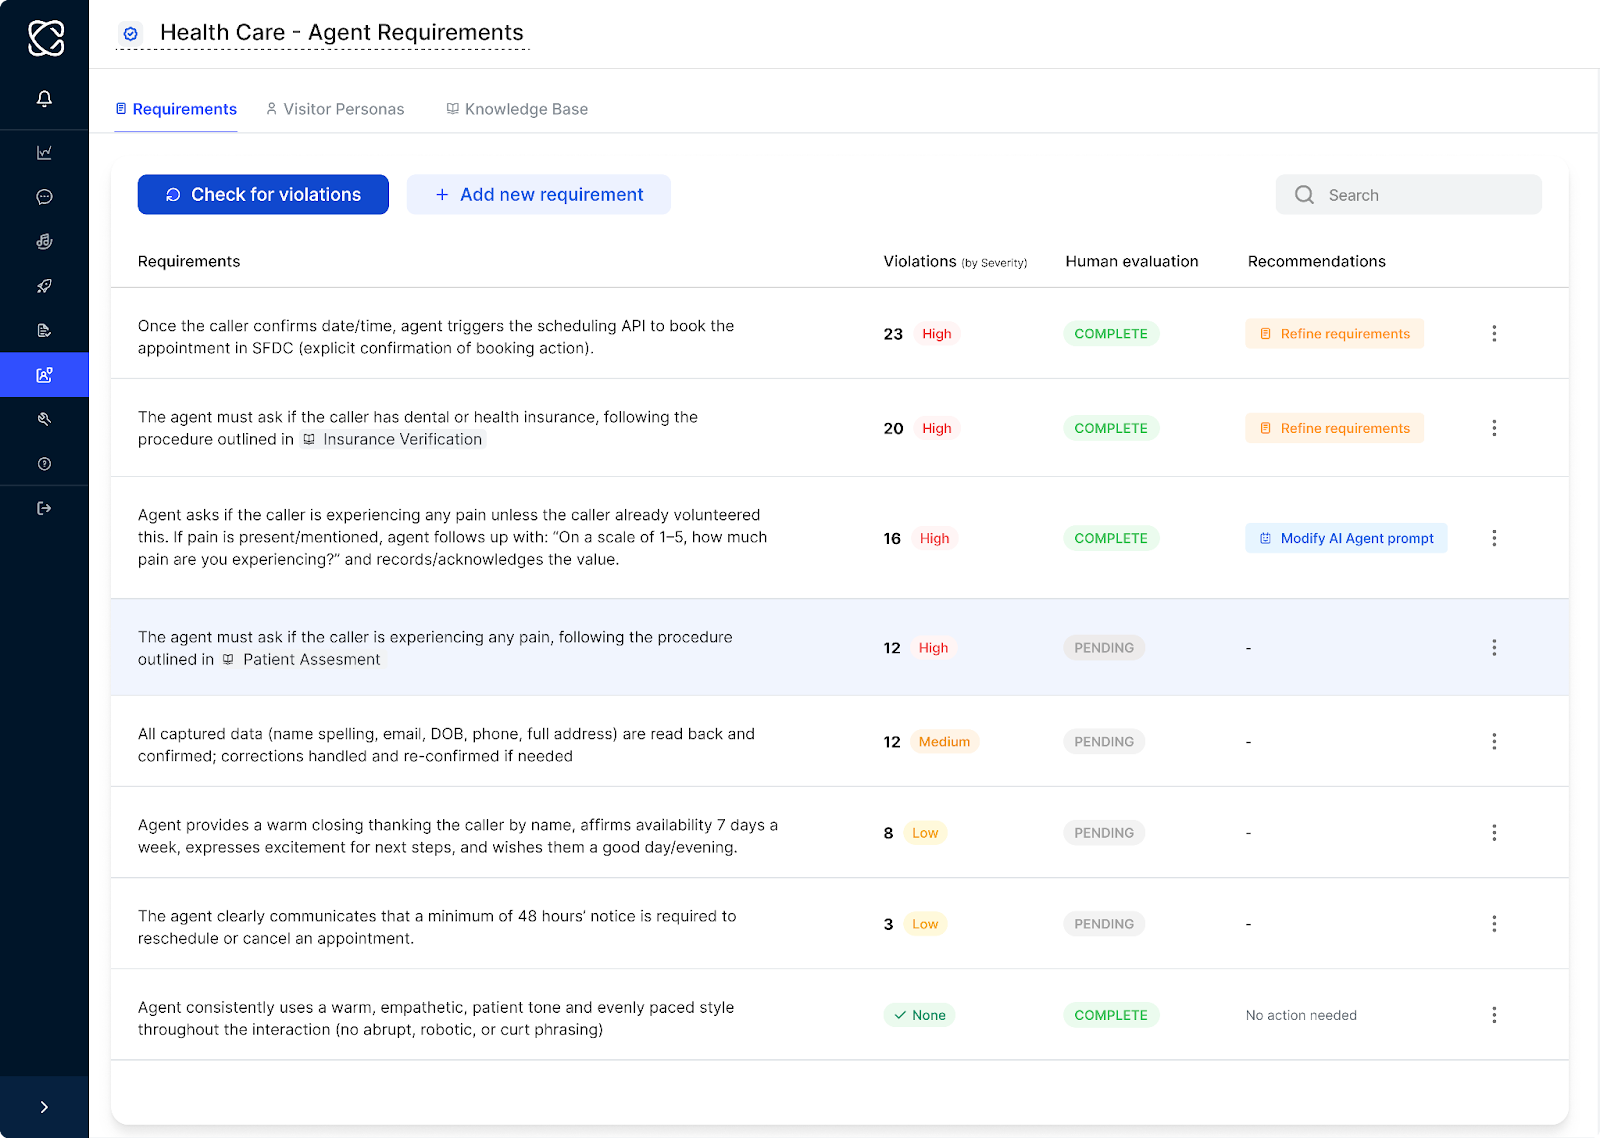Click verified badge icon beside Health Care title
The width and height of the screenshot is (1600, 1138).
(130, 33)
